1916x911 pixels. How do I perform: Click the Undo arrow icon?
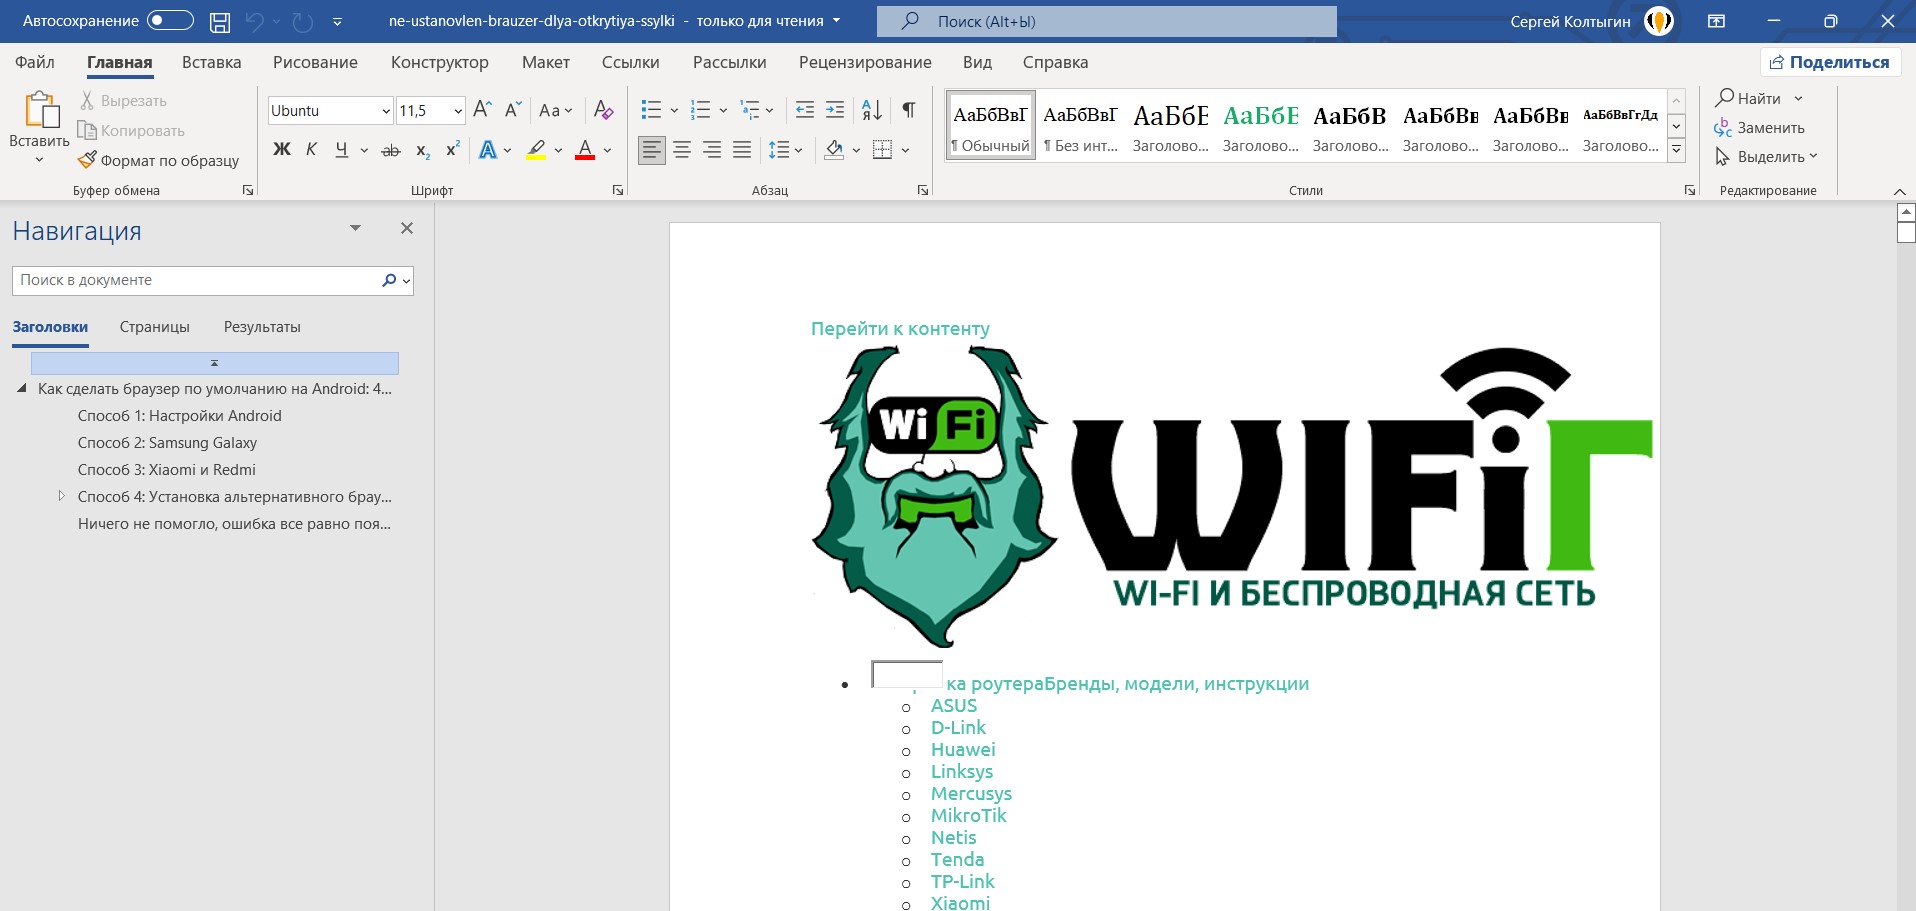[x=254, y=21]
